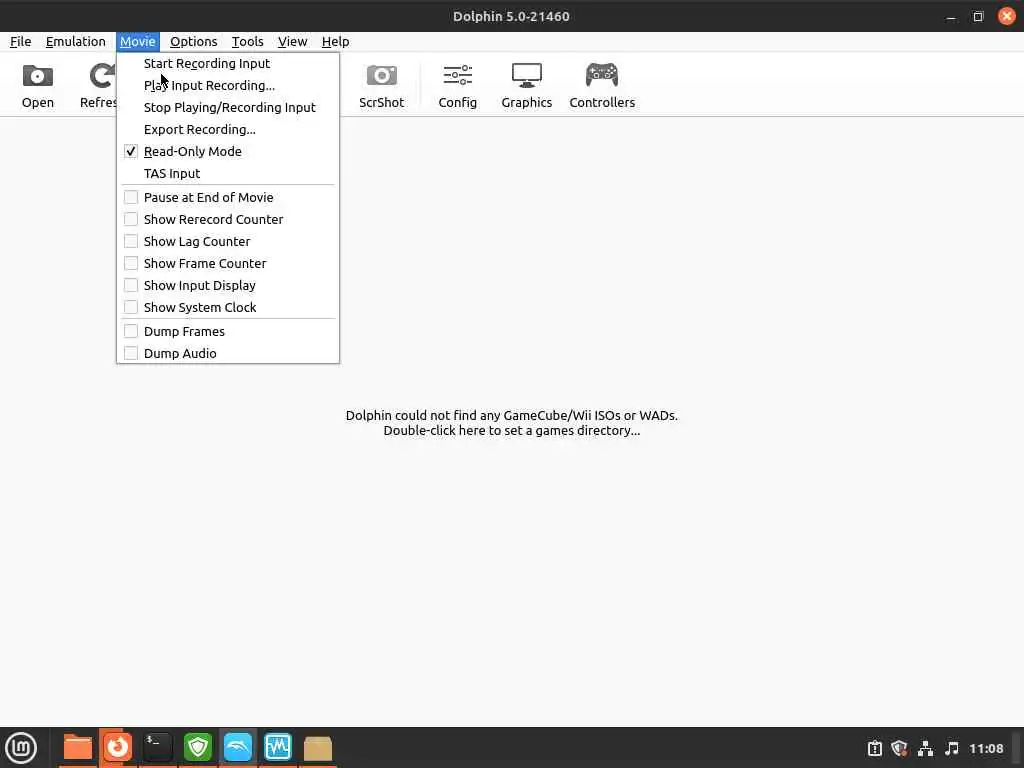This screenshot has width=1024, height=768.
Task: Choose Export Recording...
Action: pos(227,130)
